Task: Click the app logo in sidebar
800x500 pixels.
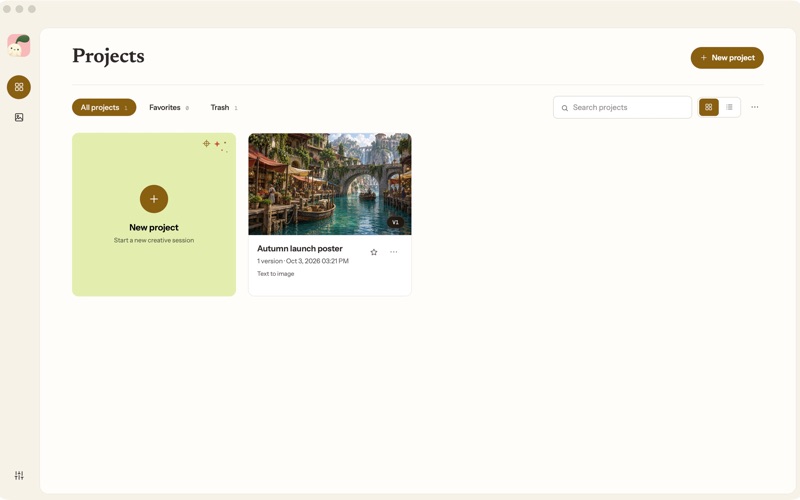Action: pos(19,46)
